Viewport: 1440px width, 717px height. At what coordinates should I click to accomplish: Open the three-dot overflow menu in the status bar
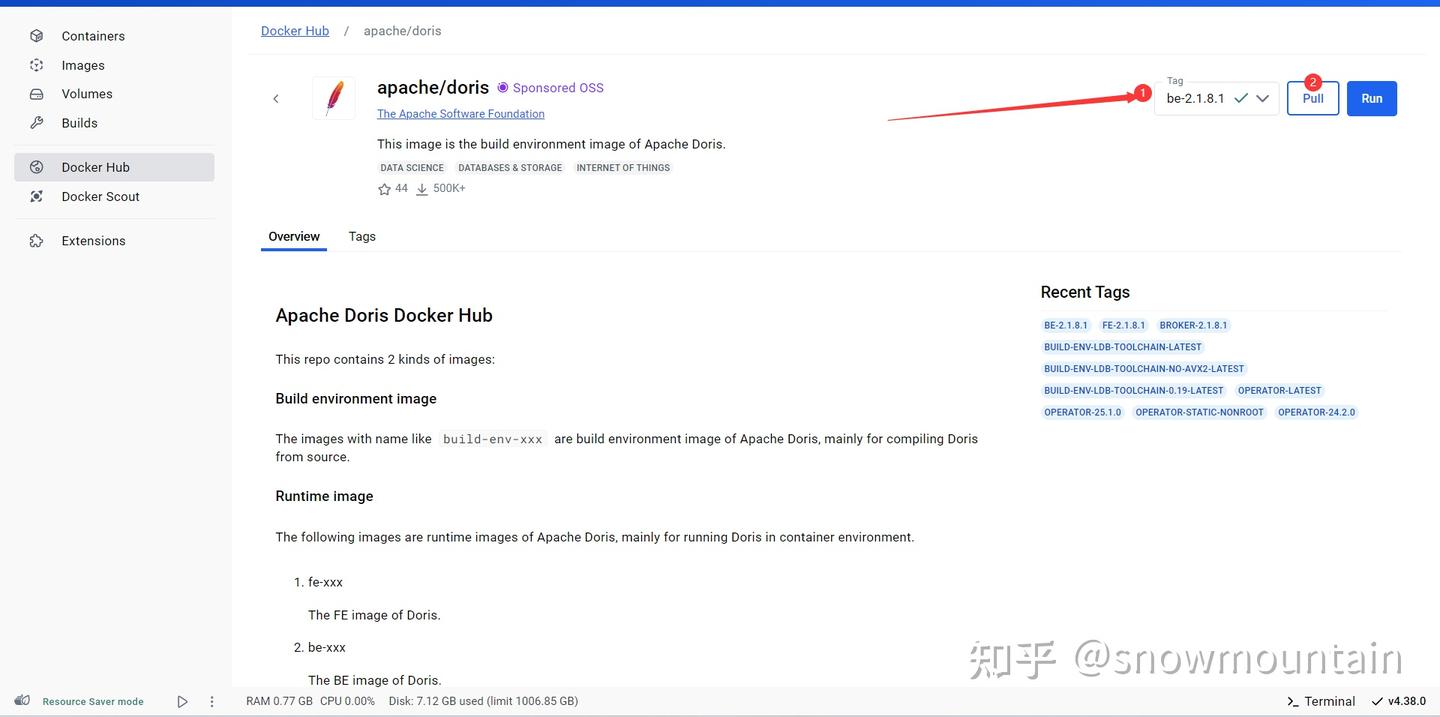pyautogui.click(x=211, y=701)
